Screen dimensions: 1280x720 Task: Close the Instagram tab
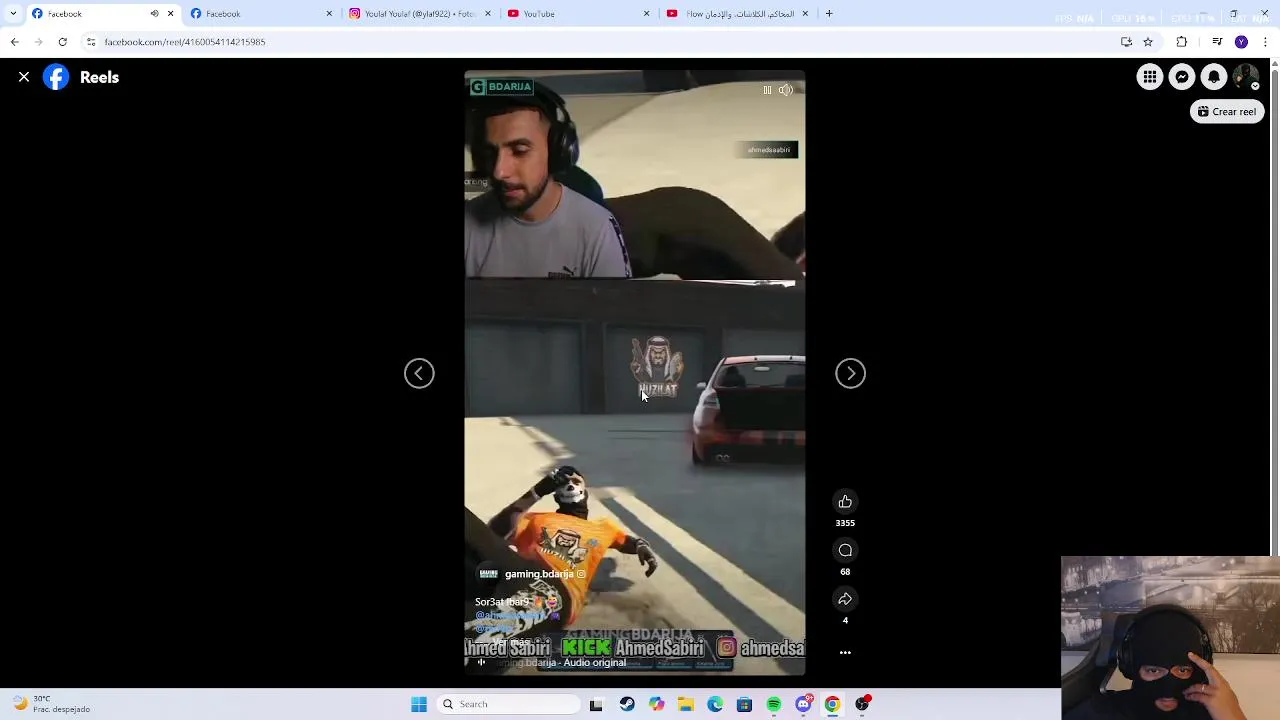pyautogui.click(x=488, y=14)
